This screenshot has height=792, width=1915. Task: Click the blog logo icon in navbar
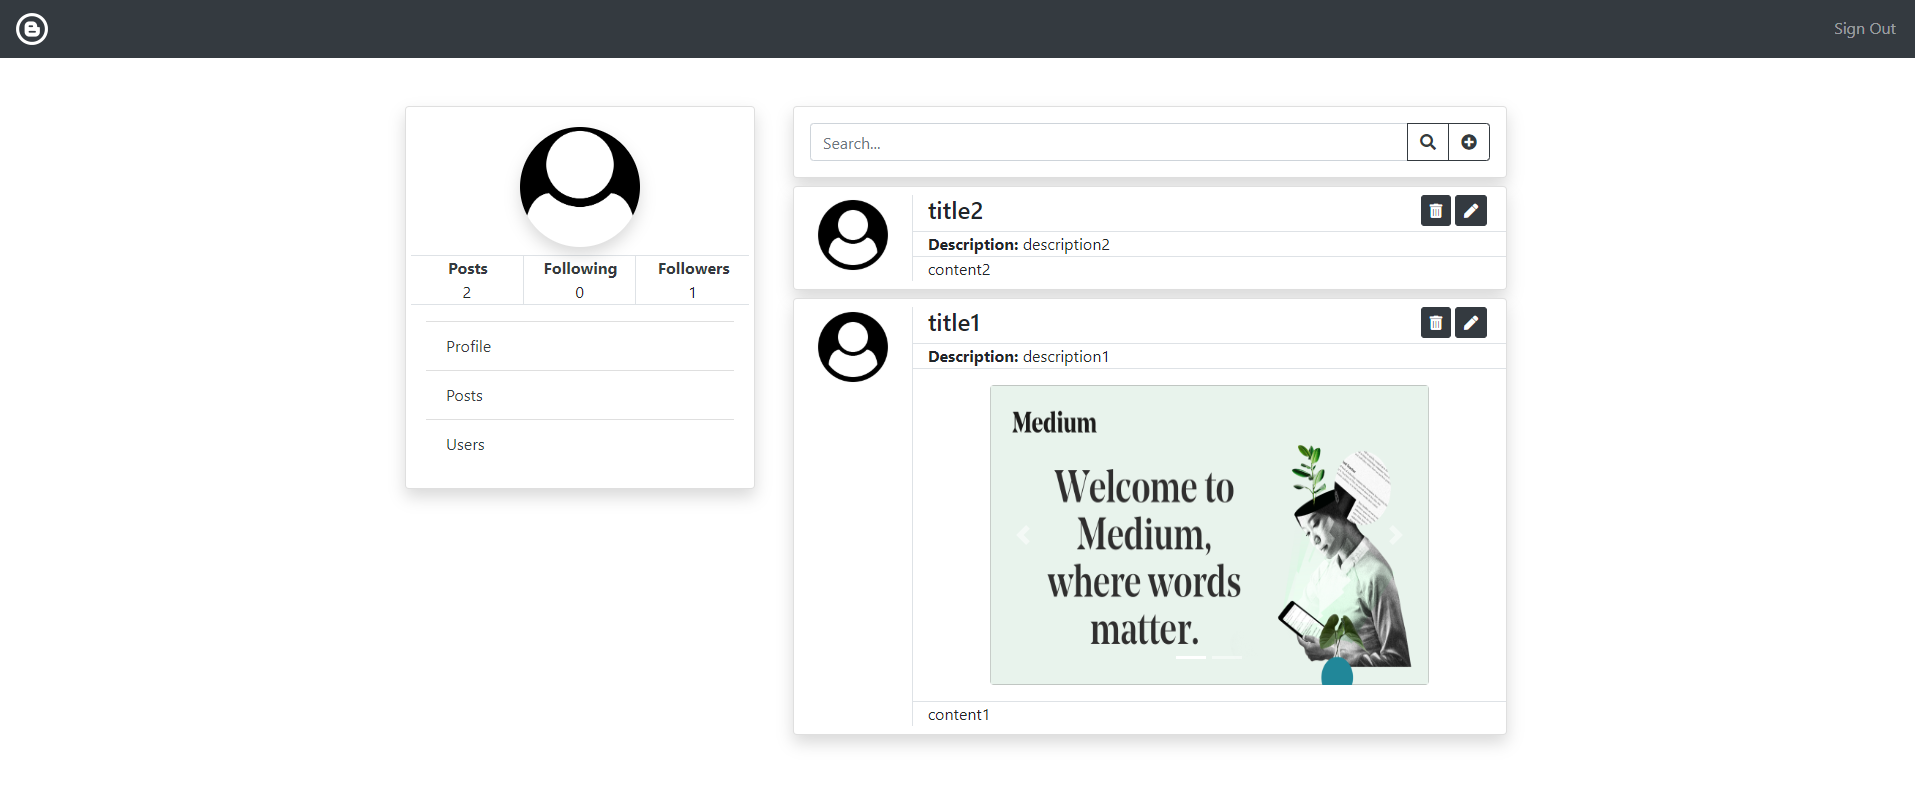click(32, 29)
